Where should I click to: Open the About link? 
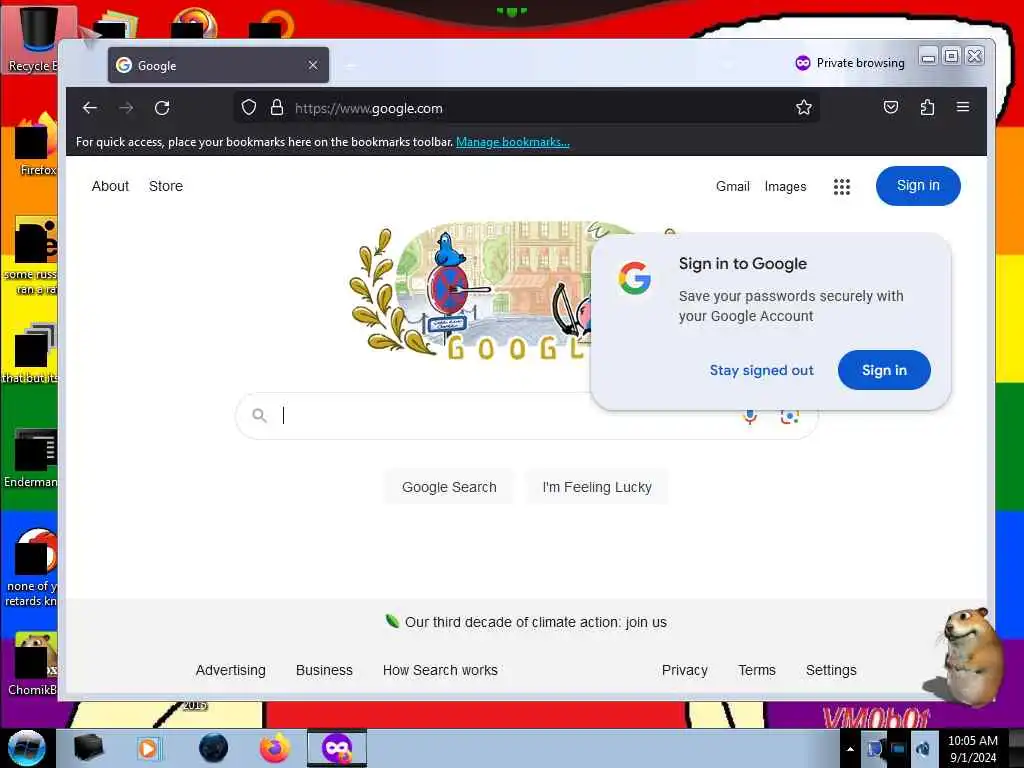click(x=110, y=186)
